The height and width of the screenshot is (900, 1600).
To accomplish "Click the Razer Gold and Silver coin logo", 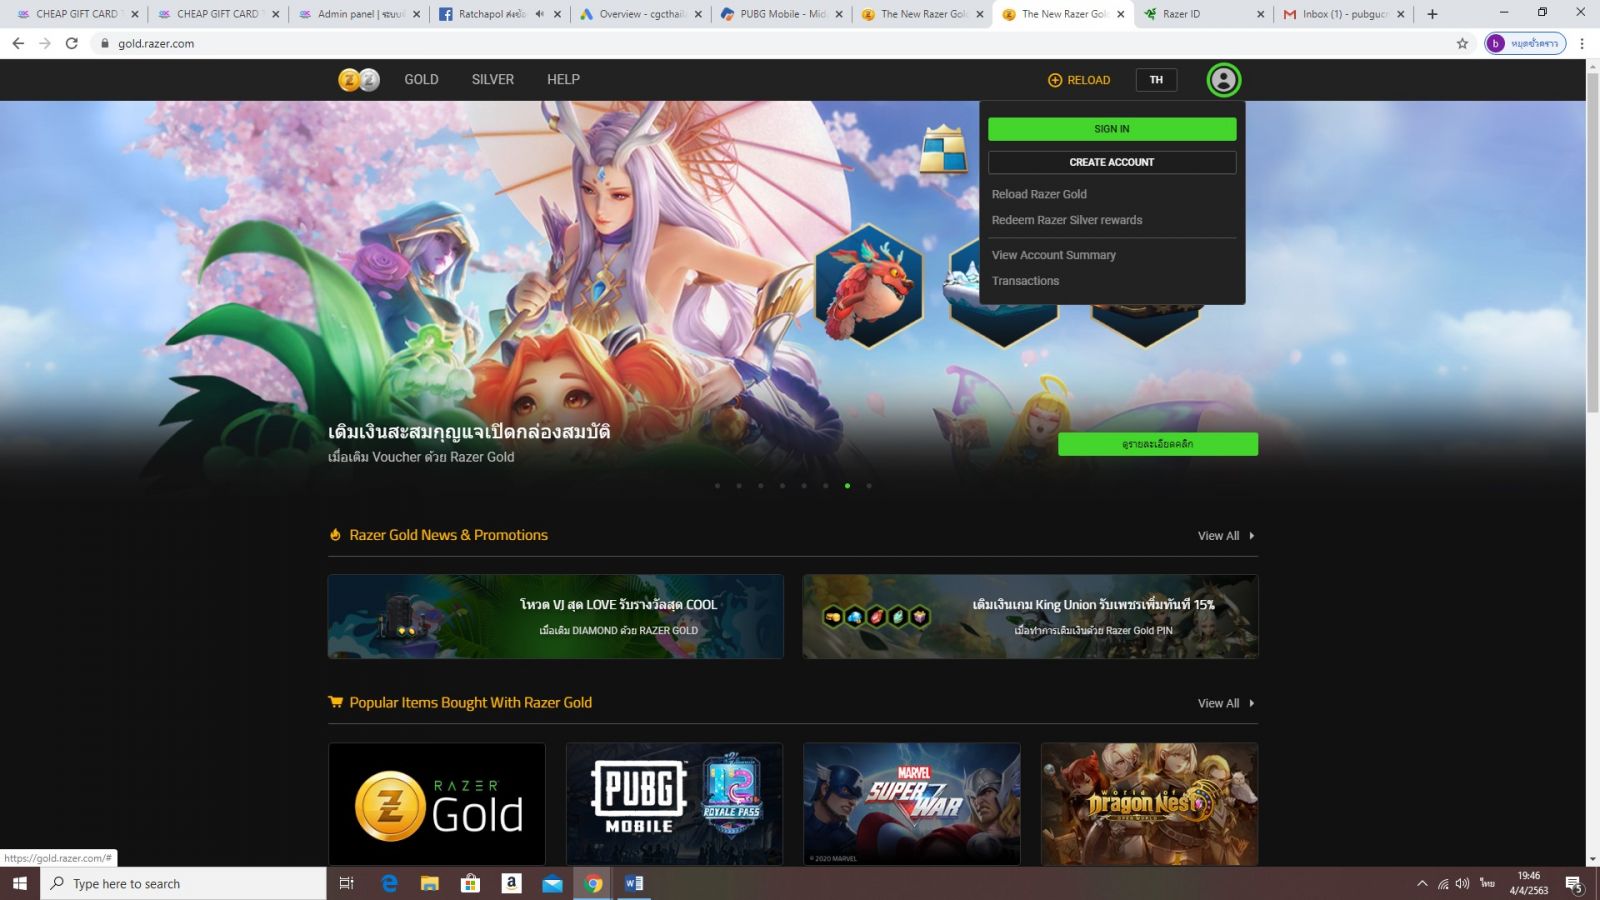I will tap(359, 80).
